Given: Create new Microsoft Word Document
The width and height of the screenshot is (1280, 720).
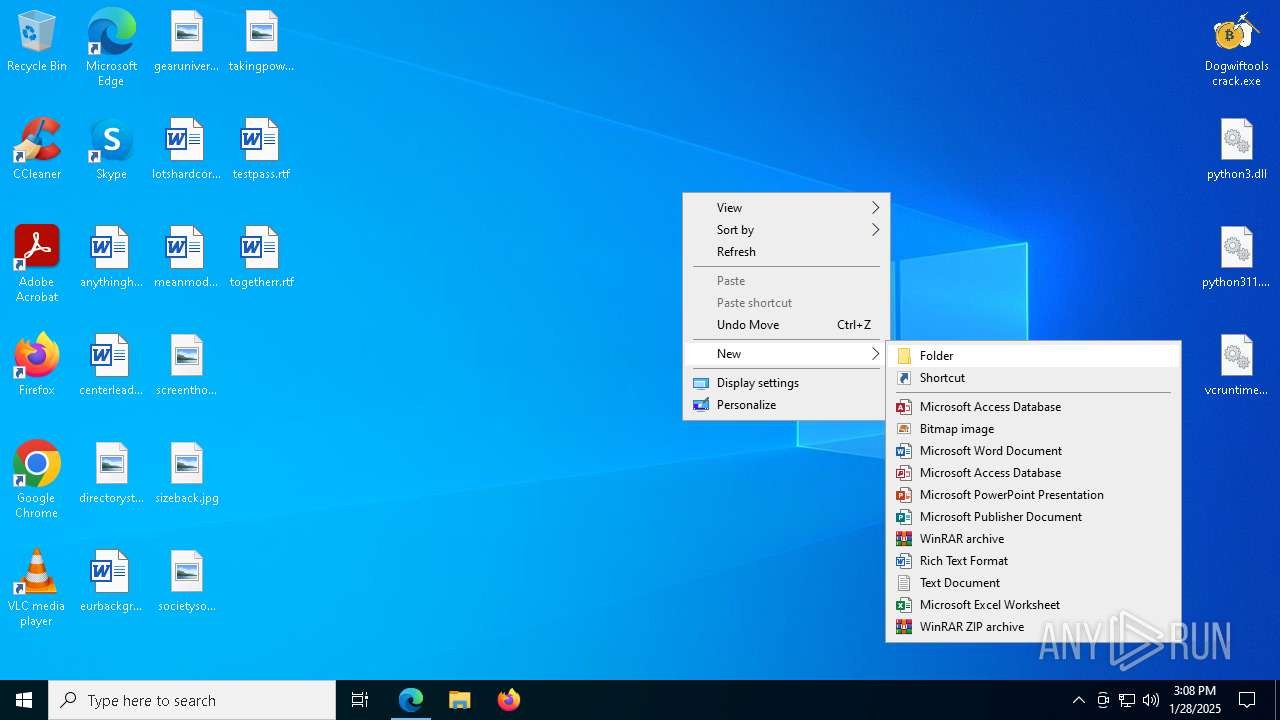Looking at the screenshot, I should pyautogui.click(x=1033, y=451).
